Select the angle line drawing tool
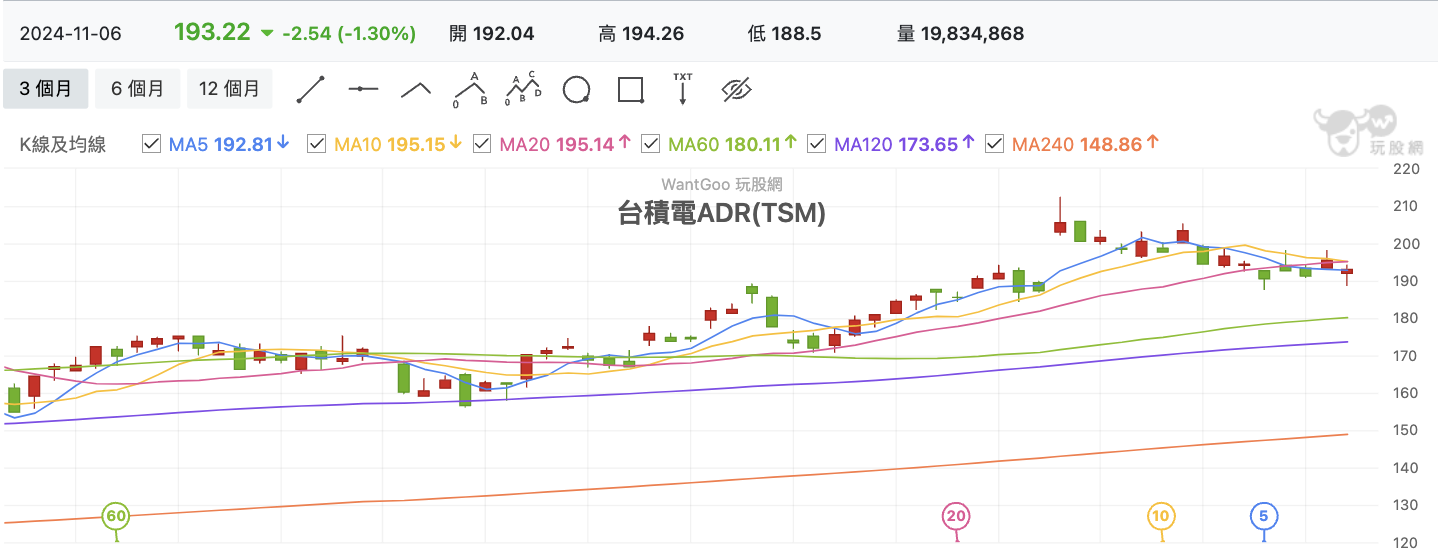The height and width of the screenshot is (556, 1438). point(415,89)
